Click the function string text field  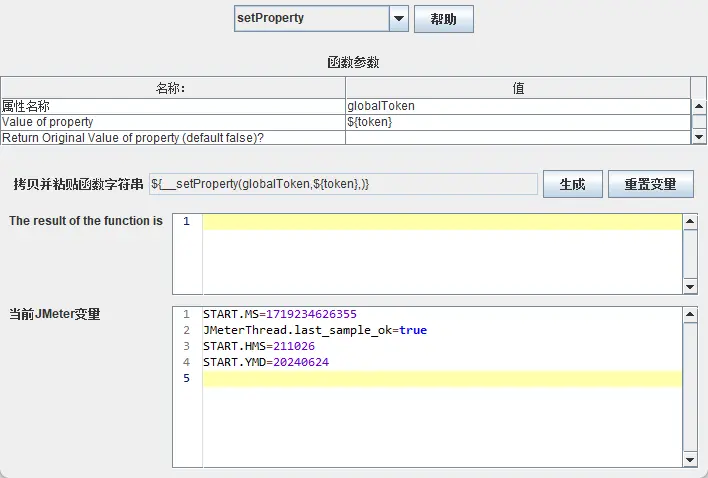coord(343,184)
